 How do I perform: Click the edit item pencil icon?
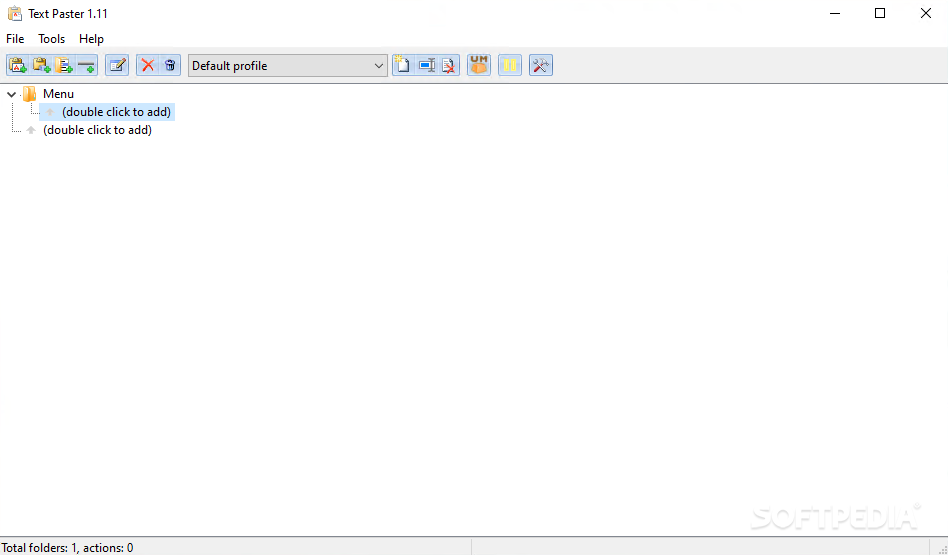117,65
